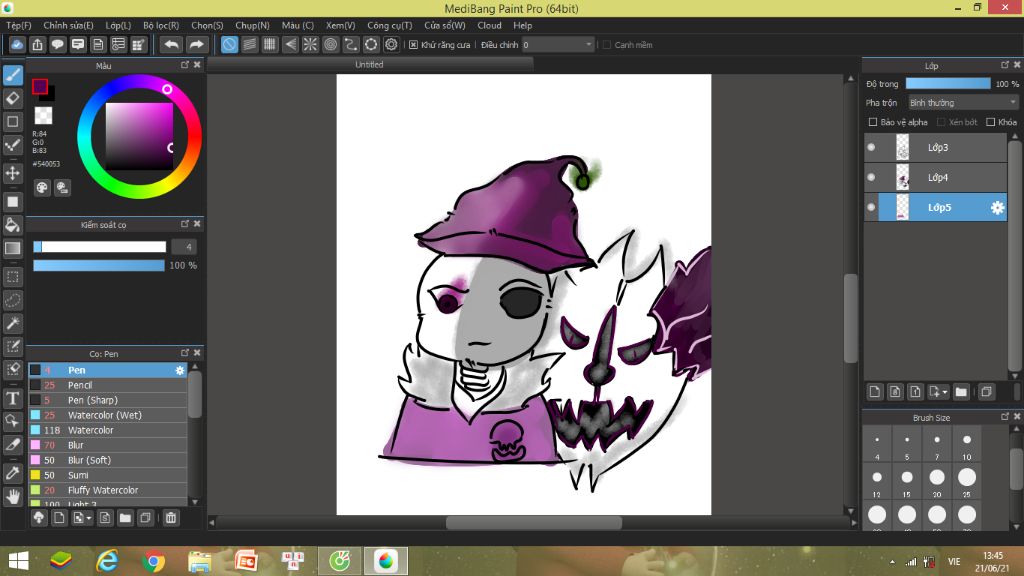Select the Bucket fill tool
Viewport: 1024px width, 576px height.
point(12,225)
